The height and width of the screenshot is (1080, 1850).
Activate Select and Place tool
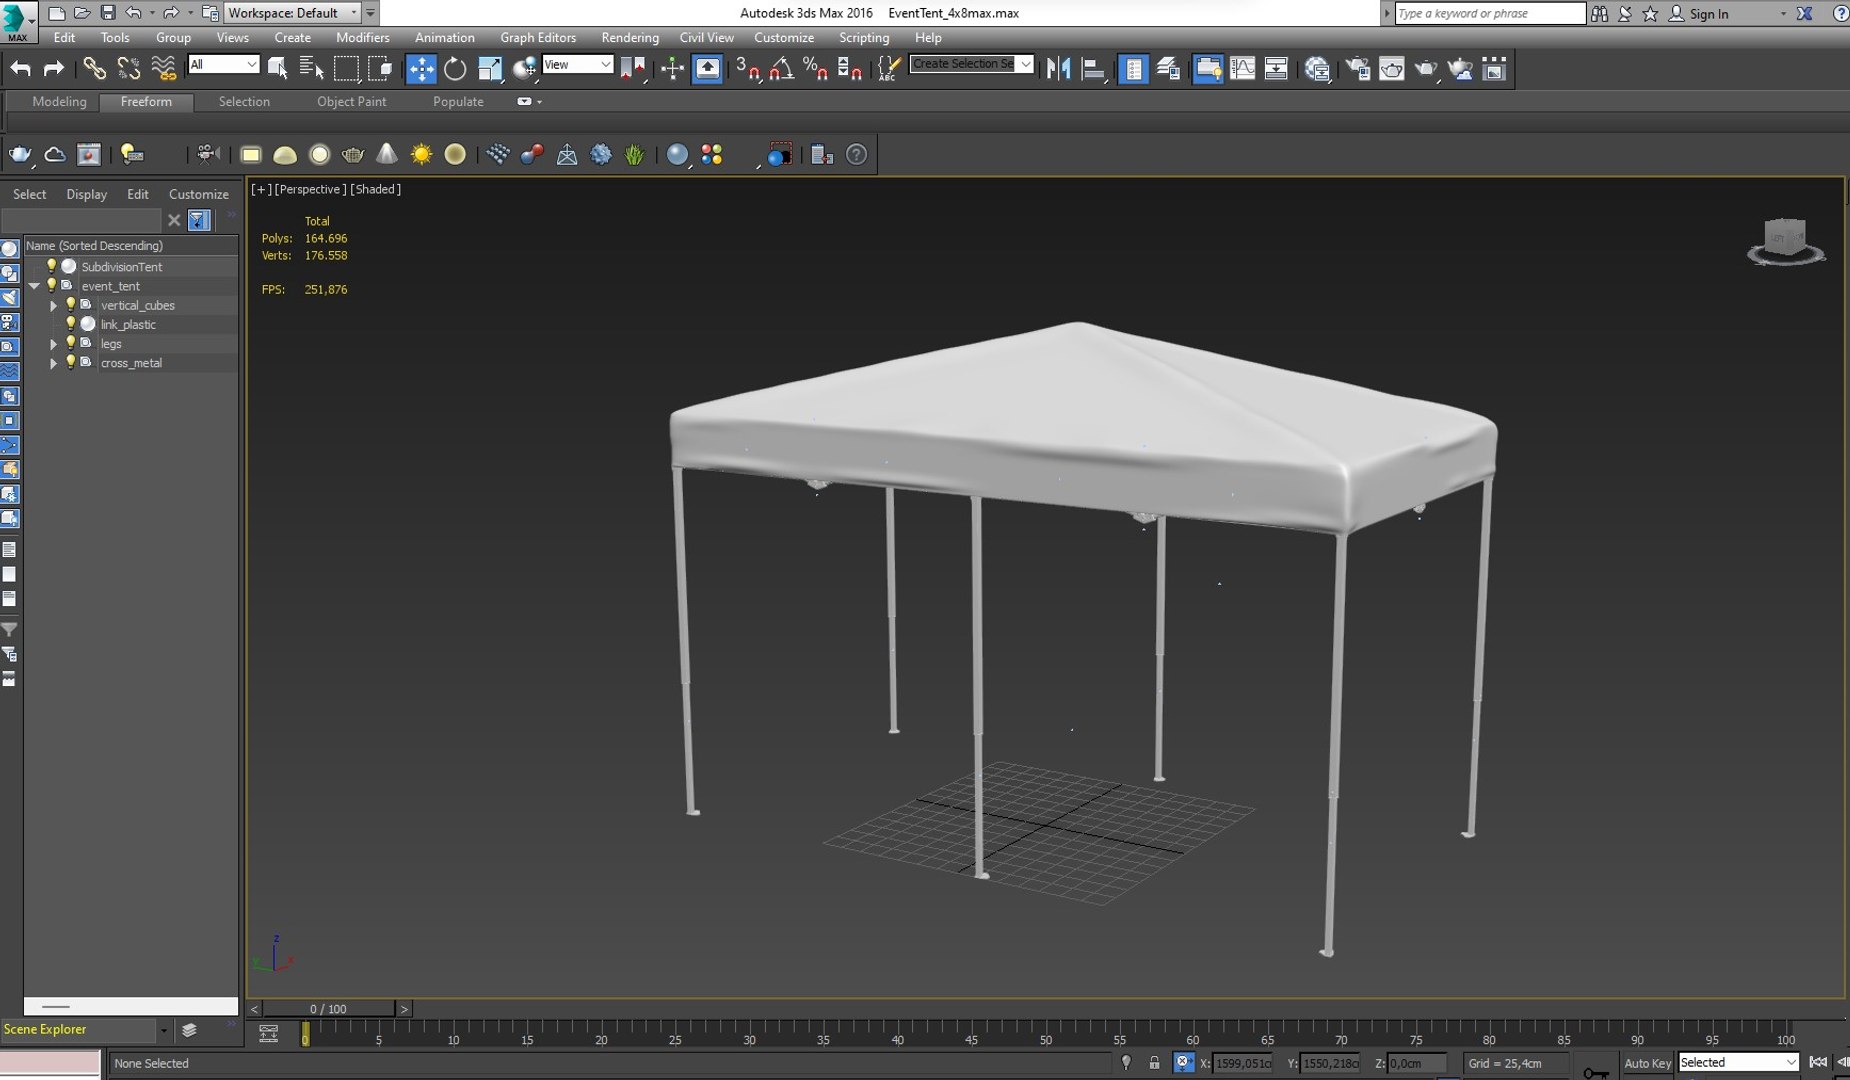524,68
